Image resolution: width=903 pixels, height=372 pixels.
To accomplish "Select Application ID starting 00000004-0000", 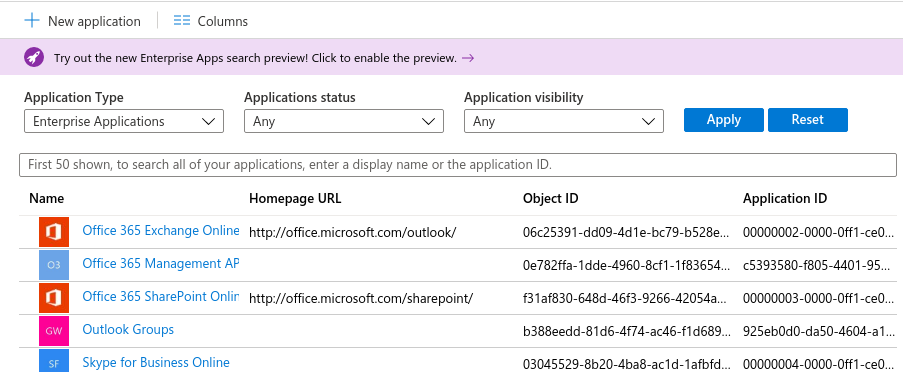I will pos(819,364).
